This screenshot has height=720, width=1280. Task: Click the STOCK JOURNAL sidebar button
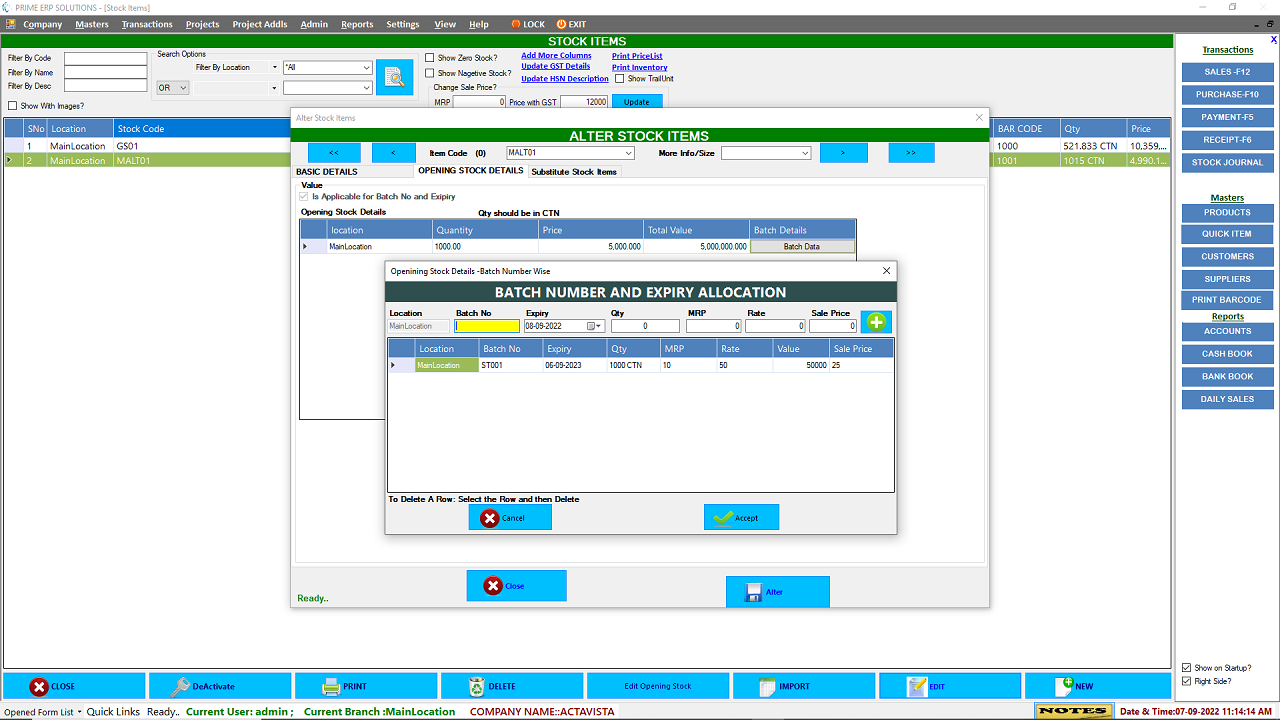[x=1228, y=163]
